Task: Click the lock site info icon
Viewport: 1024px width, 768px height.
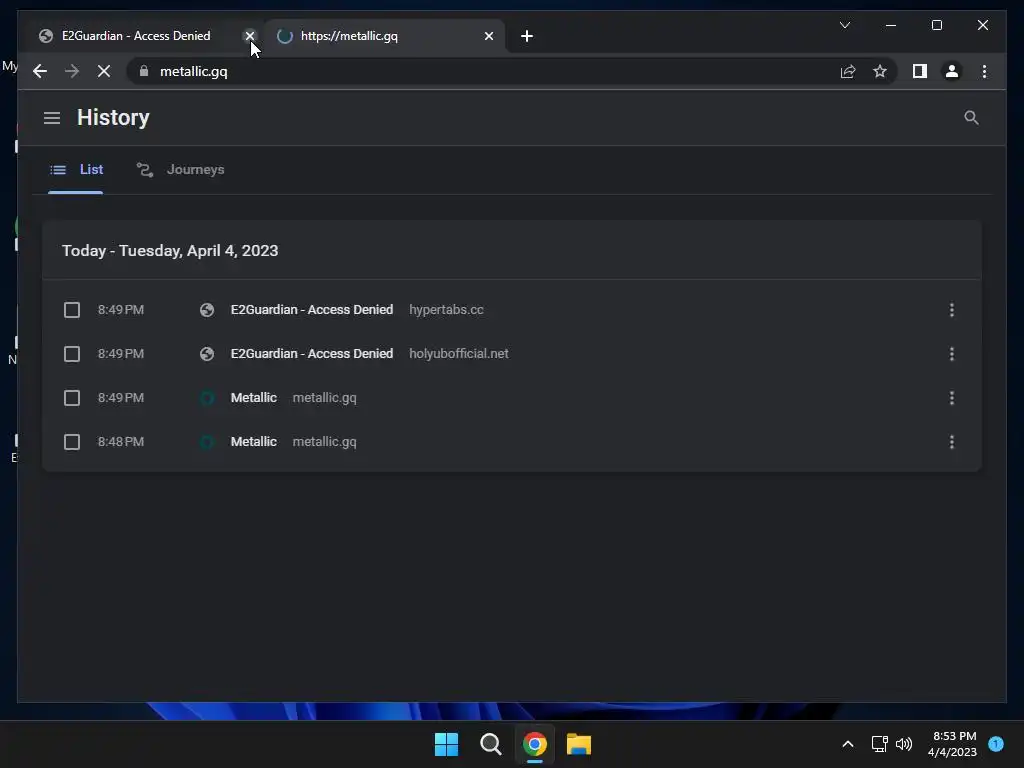Action: coord(144,71)
